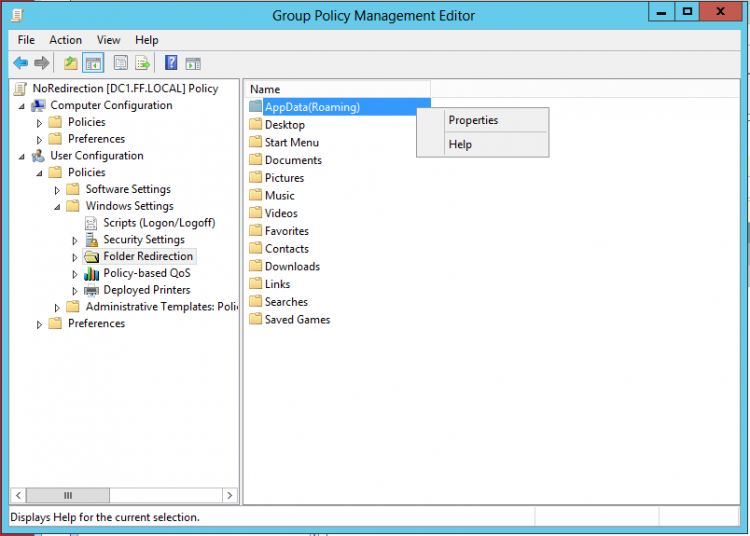Image resolution: width=750 pixels, height=536 pixels.
Task: Open the Action menu
Action: point(66,40)
